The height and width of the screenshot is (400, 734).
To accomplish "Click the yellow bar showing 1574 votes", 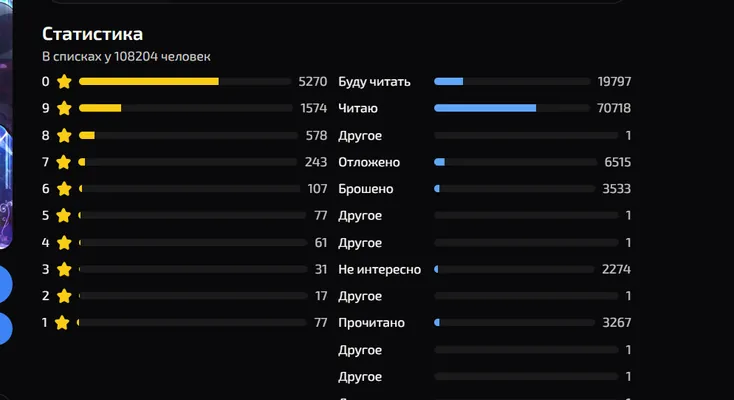I will [100, 108].
